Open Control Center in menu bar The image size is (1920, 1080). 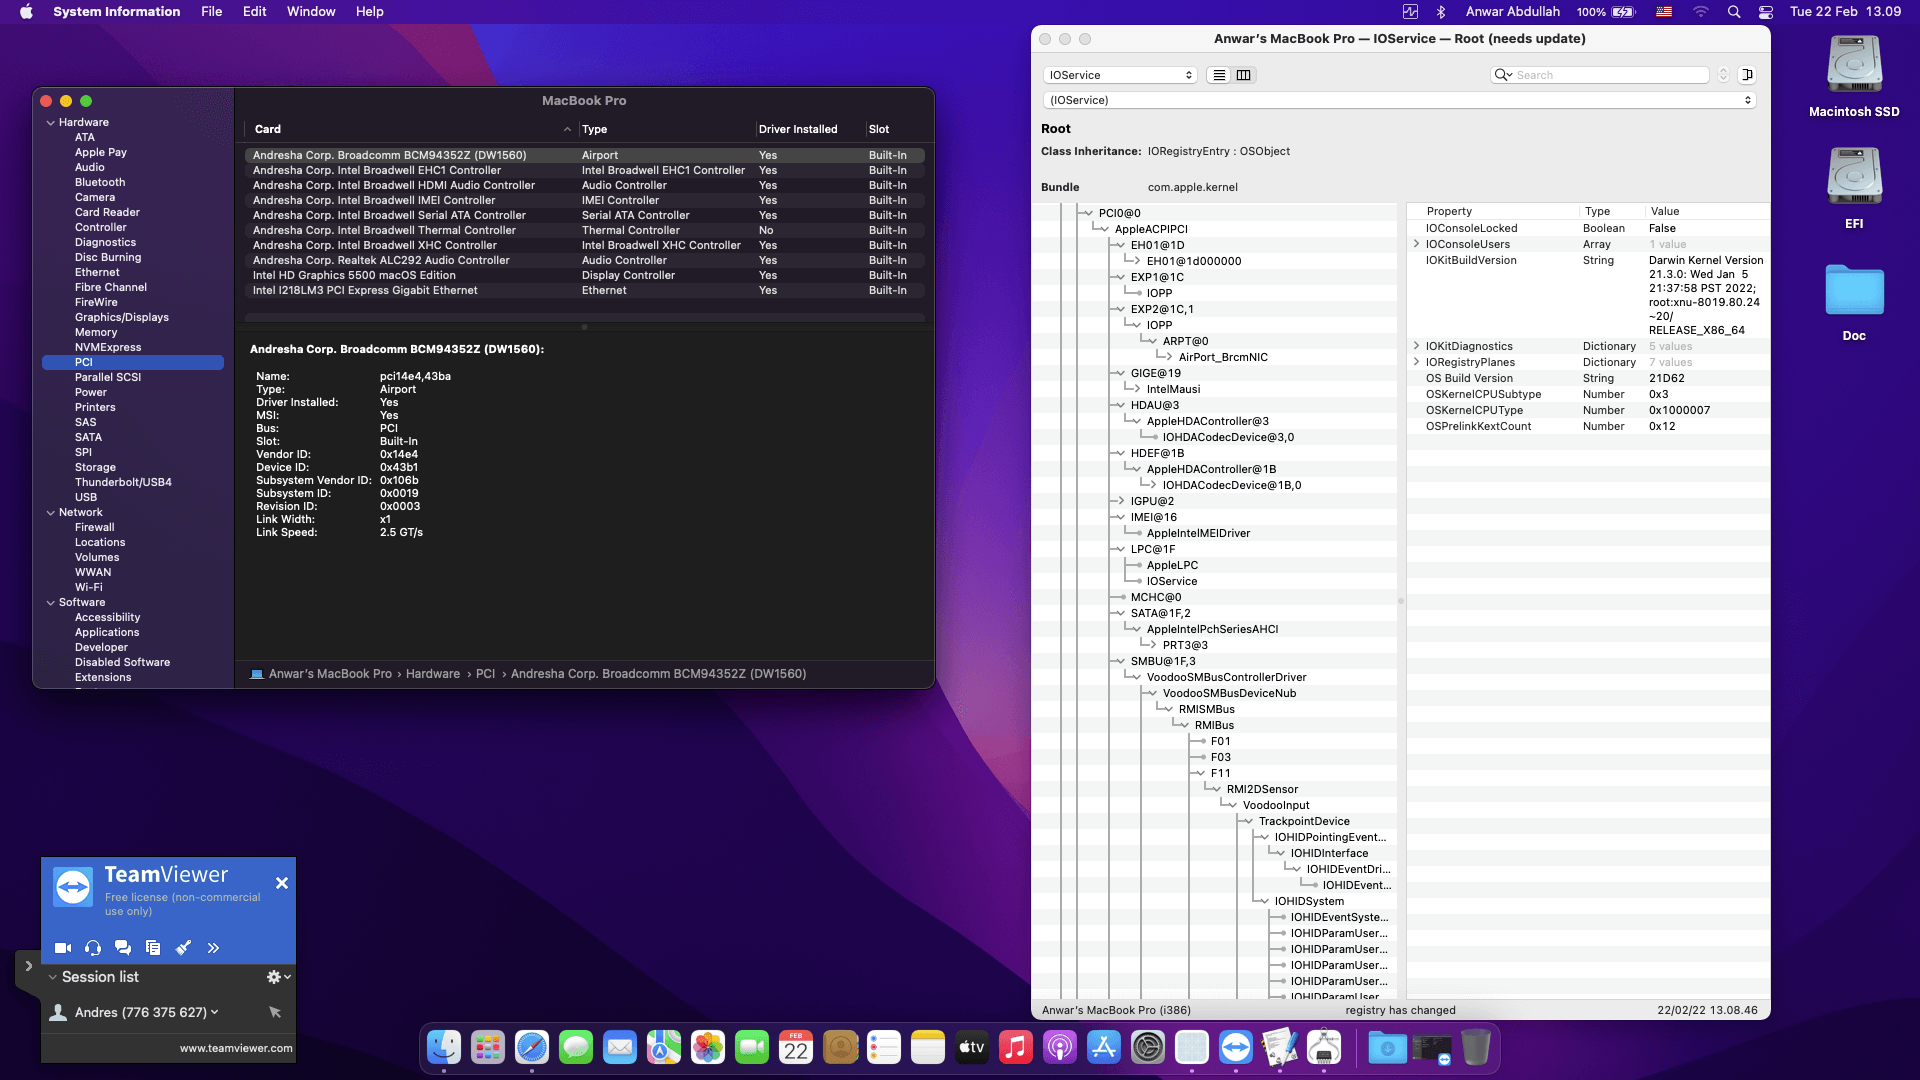pyautogui.click(x=1766, y=12)
